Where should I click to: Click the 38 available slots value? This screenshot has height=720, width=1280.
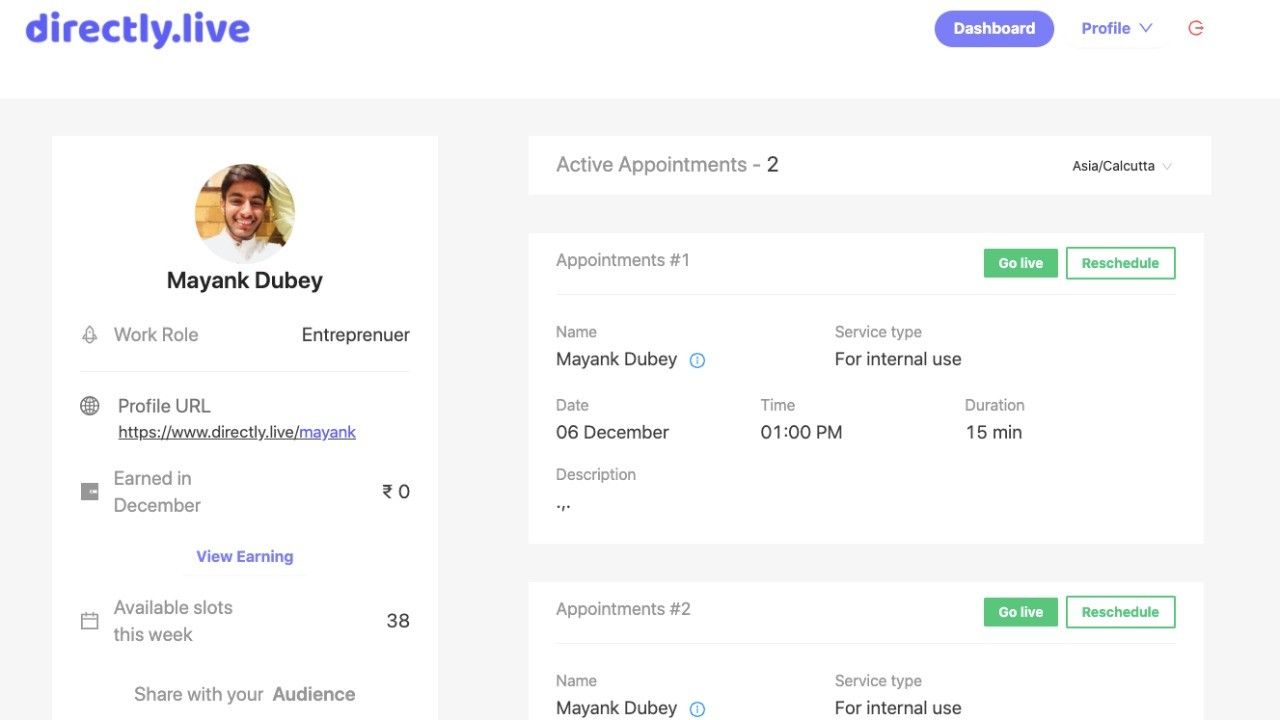(398, 621)
